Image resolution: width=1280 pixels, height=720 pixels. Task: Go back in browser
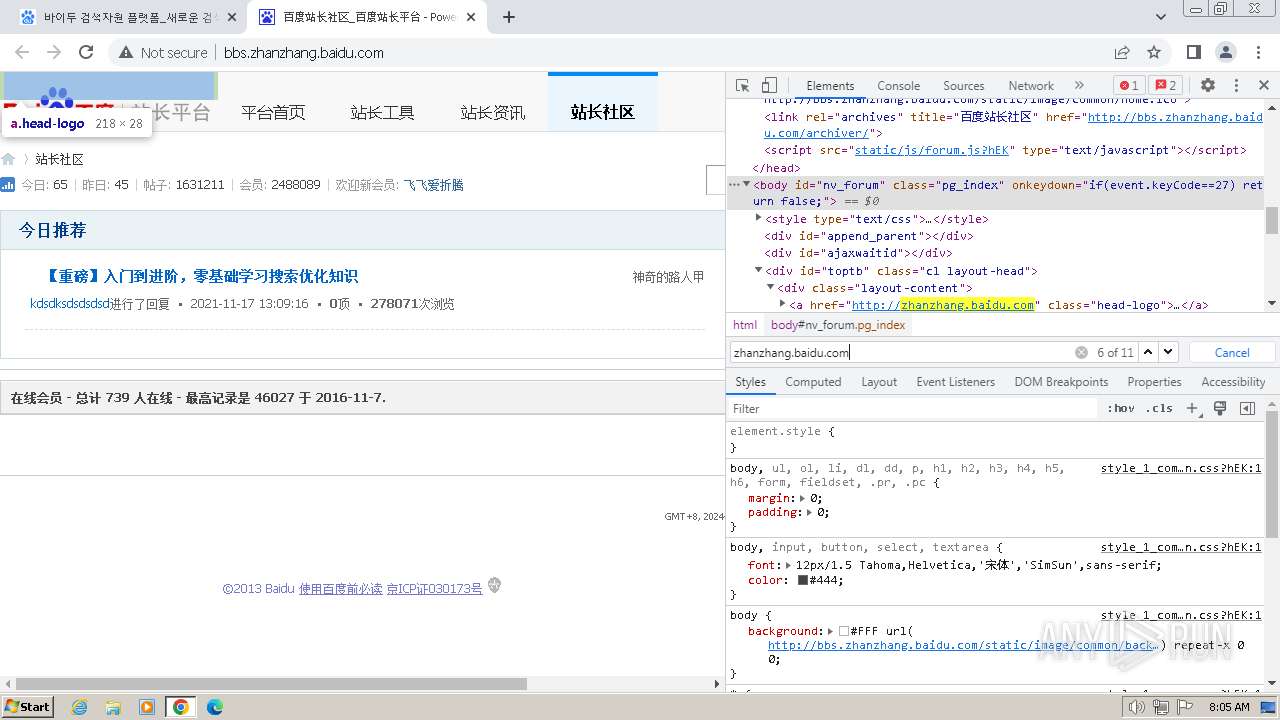pos(22,52)
